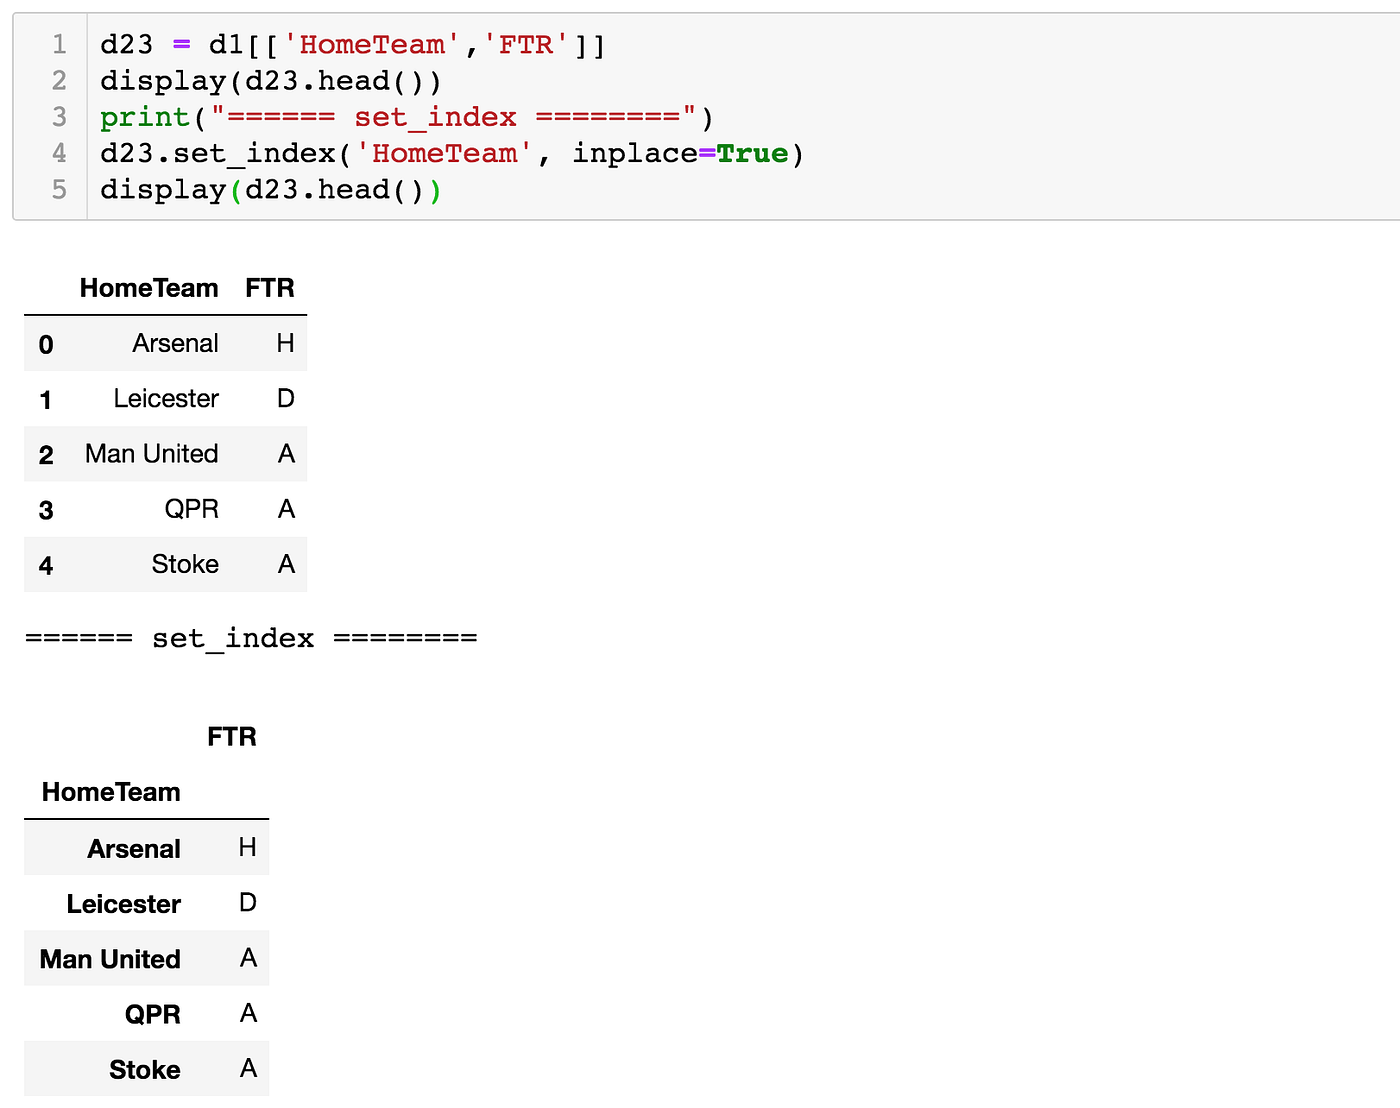Viewport: 1400px width, 1108px height.
Task: Click FTR column header in the numeric-index table
Action: tap(270, 288)
